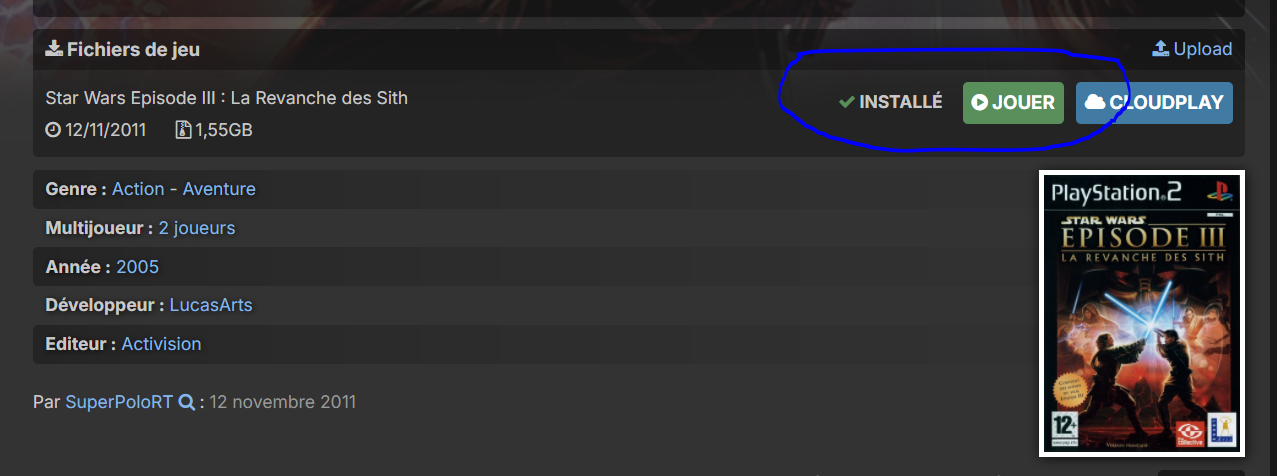This screenshot has height=476, width=1277.
Task: Click the download icon beside Fichiers de jeu
Action: (54, 49)
